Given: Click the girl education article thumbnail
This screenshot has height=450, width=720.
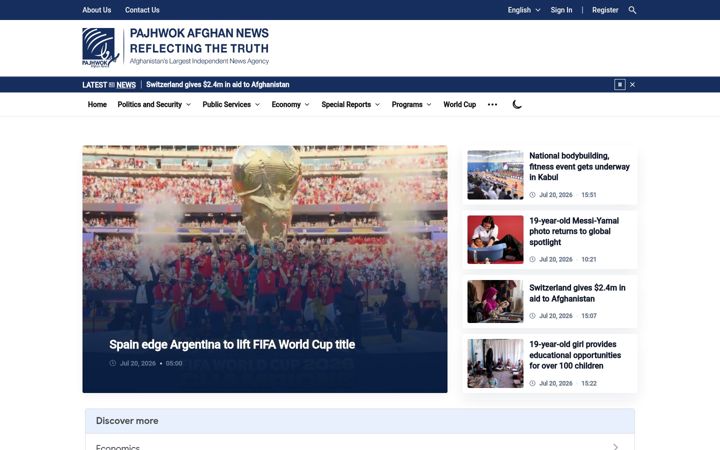Looking at the screenshot, I should click(495, 364).
